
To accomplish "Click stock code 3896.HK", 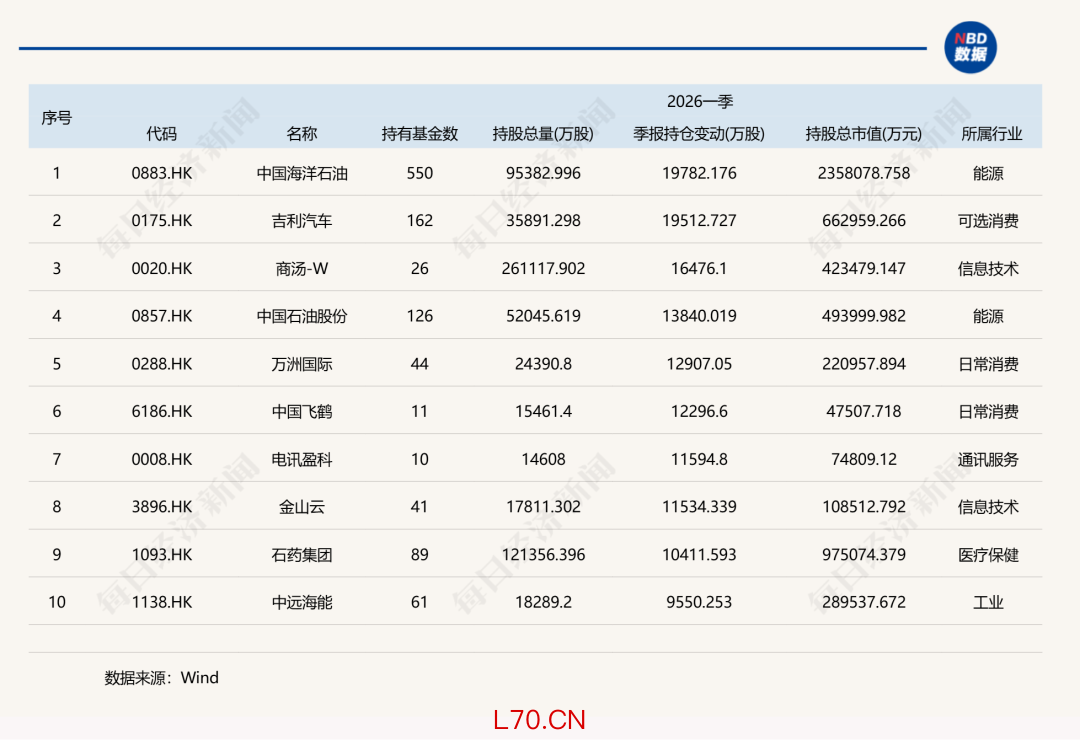I will 162,507.
